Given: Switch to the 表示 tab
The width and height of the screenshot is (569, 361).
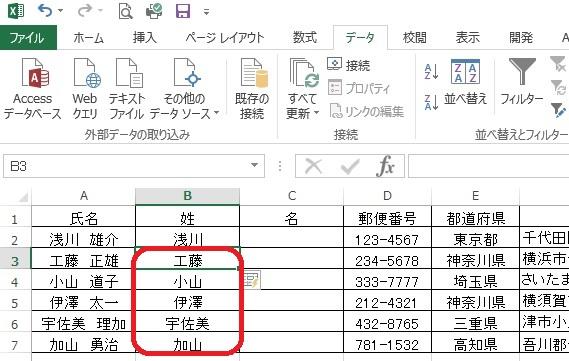Looking at the screenshot, I should [467, 38].
